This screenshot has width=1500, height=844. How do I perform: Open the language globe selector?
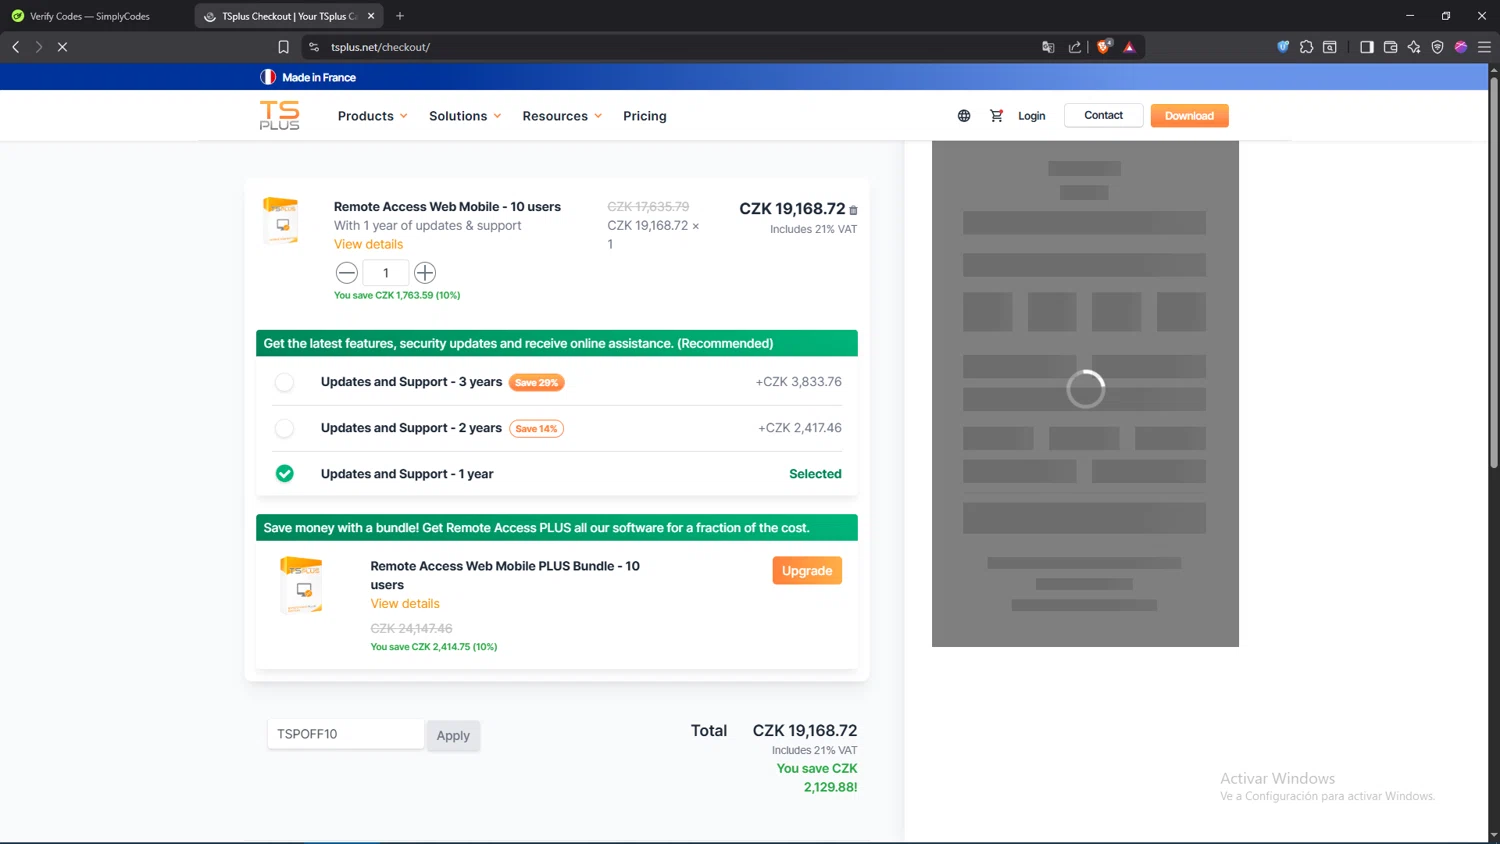964,116
